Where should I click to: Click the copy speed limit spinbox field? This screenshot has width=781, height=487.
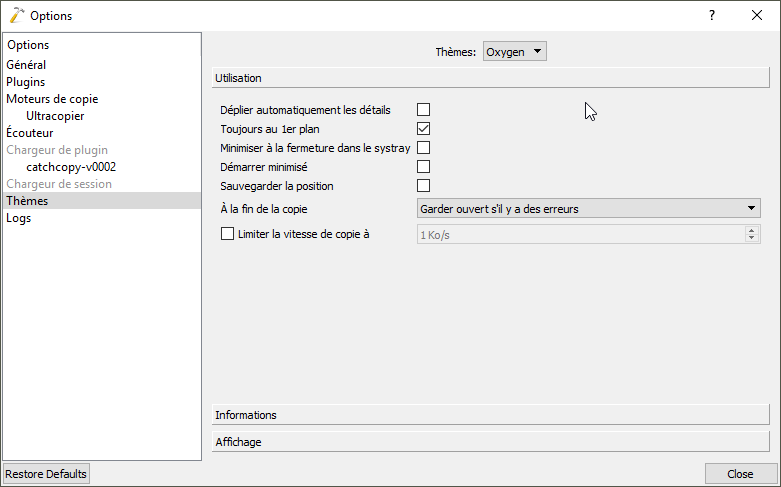(x=580, y=234)
